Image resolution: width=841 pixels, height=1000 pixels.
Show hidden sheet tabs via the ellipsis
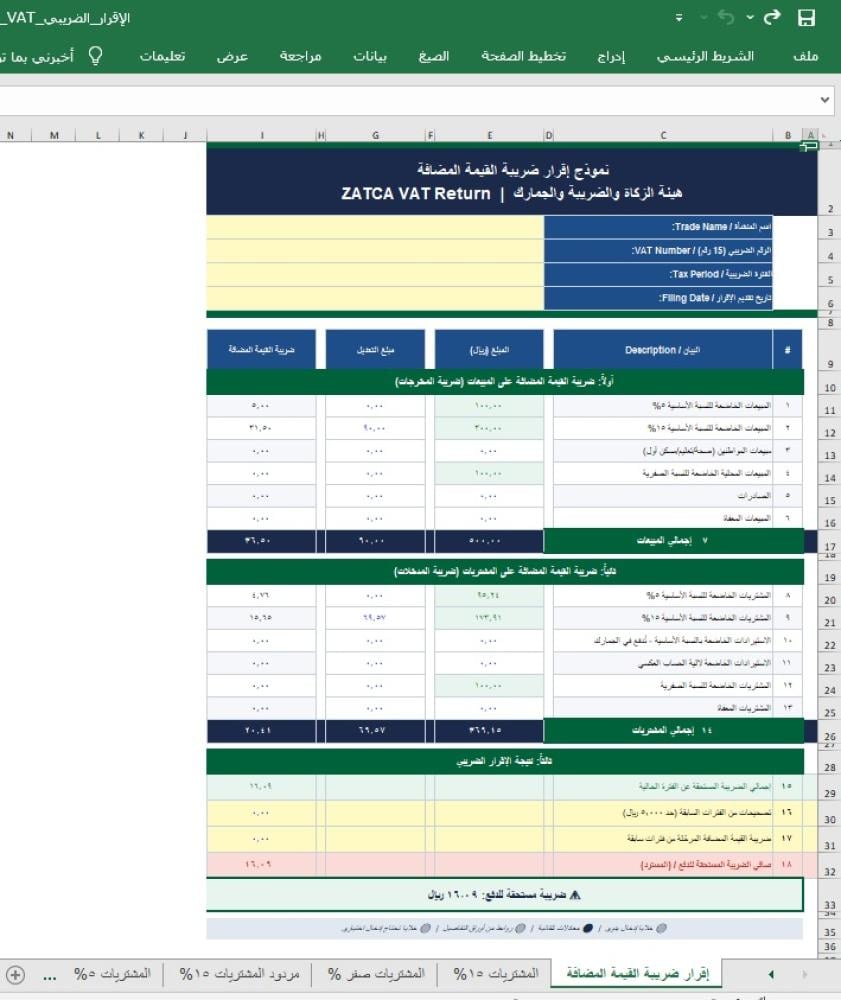tap(51, 974)
